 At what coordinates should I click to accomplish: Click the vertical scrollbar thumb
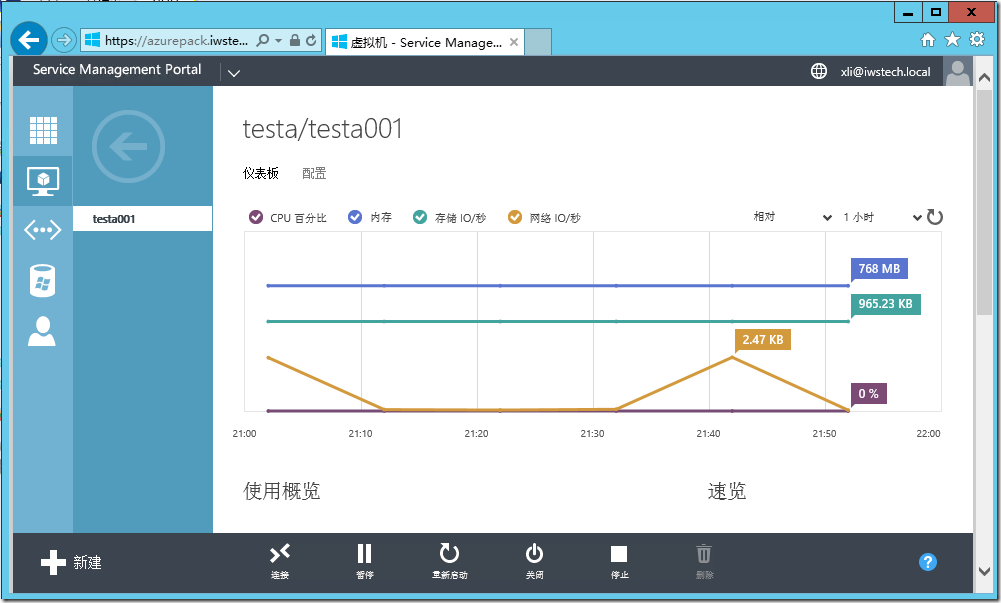984,202
